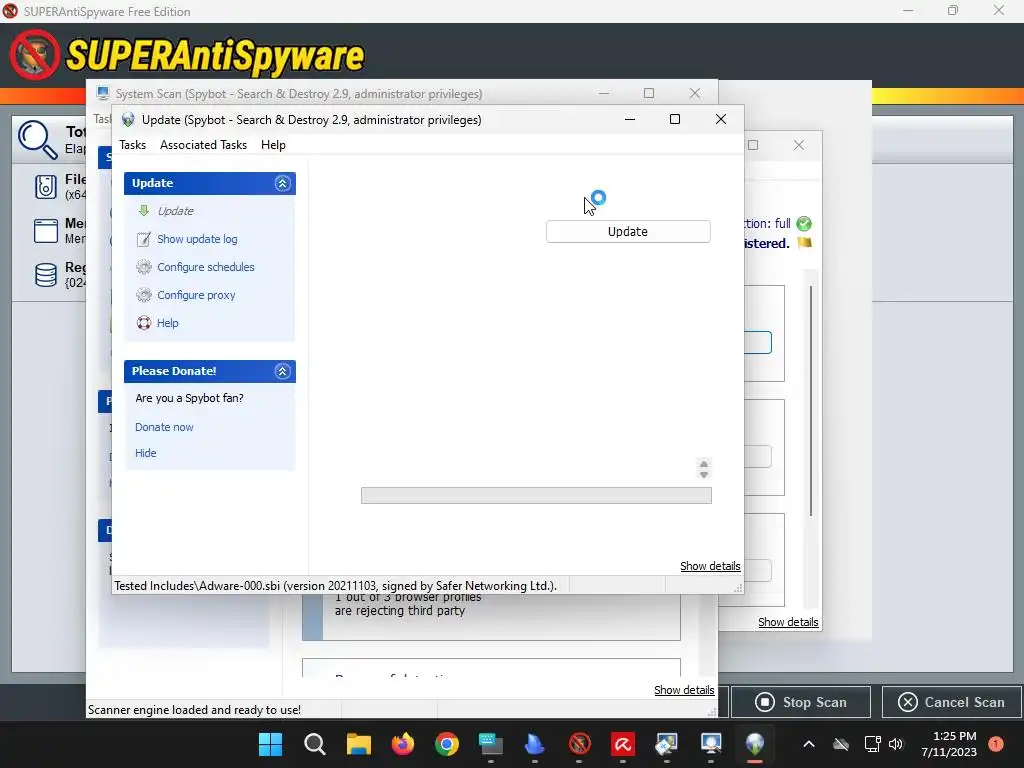Image resolution: width=1024 pixels, height=768 pixels.
Task: Click Show details in System Scan window
Action: [684, 690]
